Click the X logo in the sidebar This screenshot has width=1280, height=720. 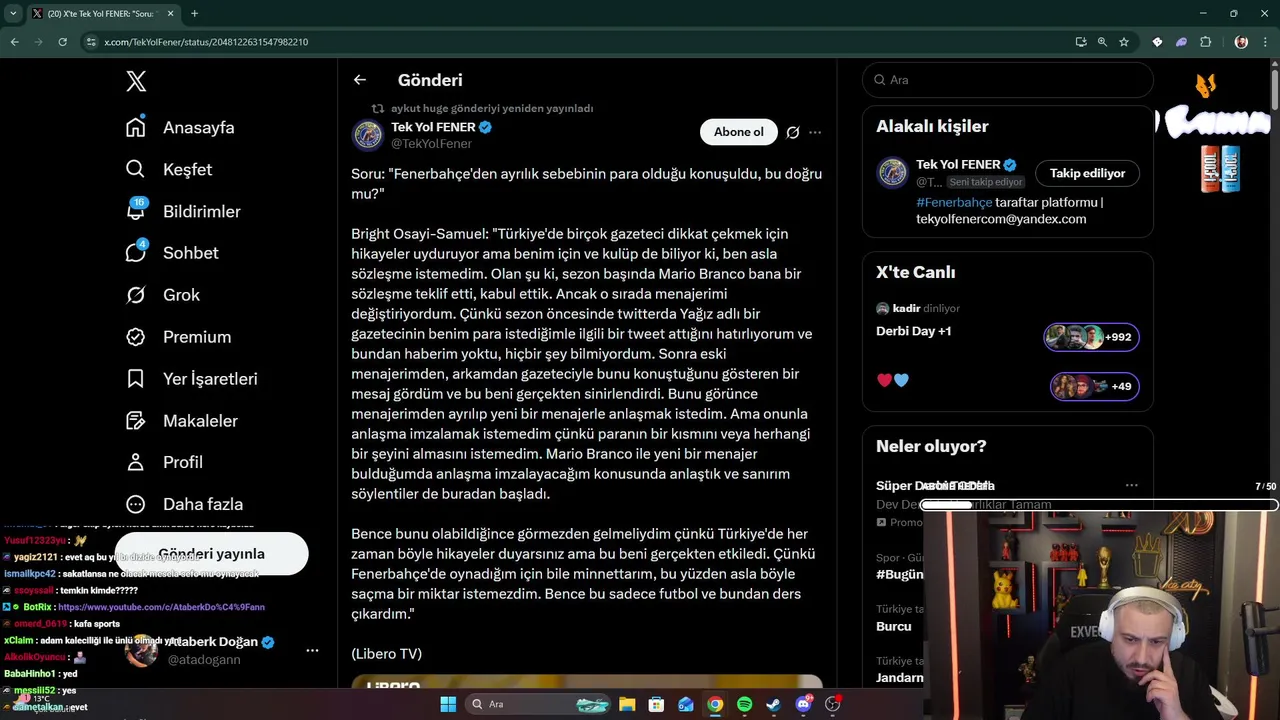click(x=136, y=81)
